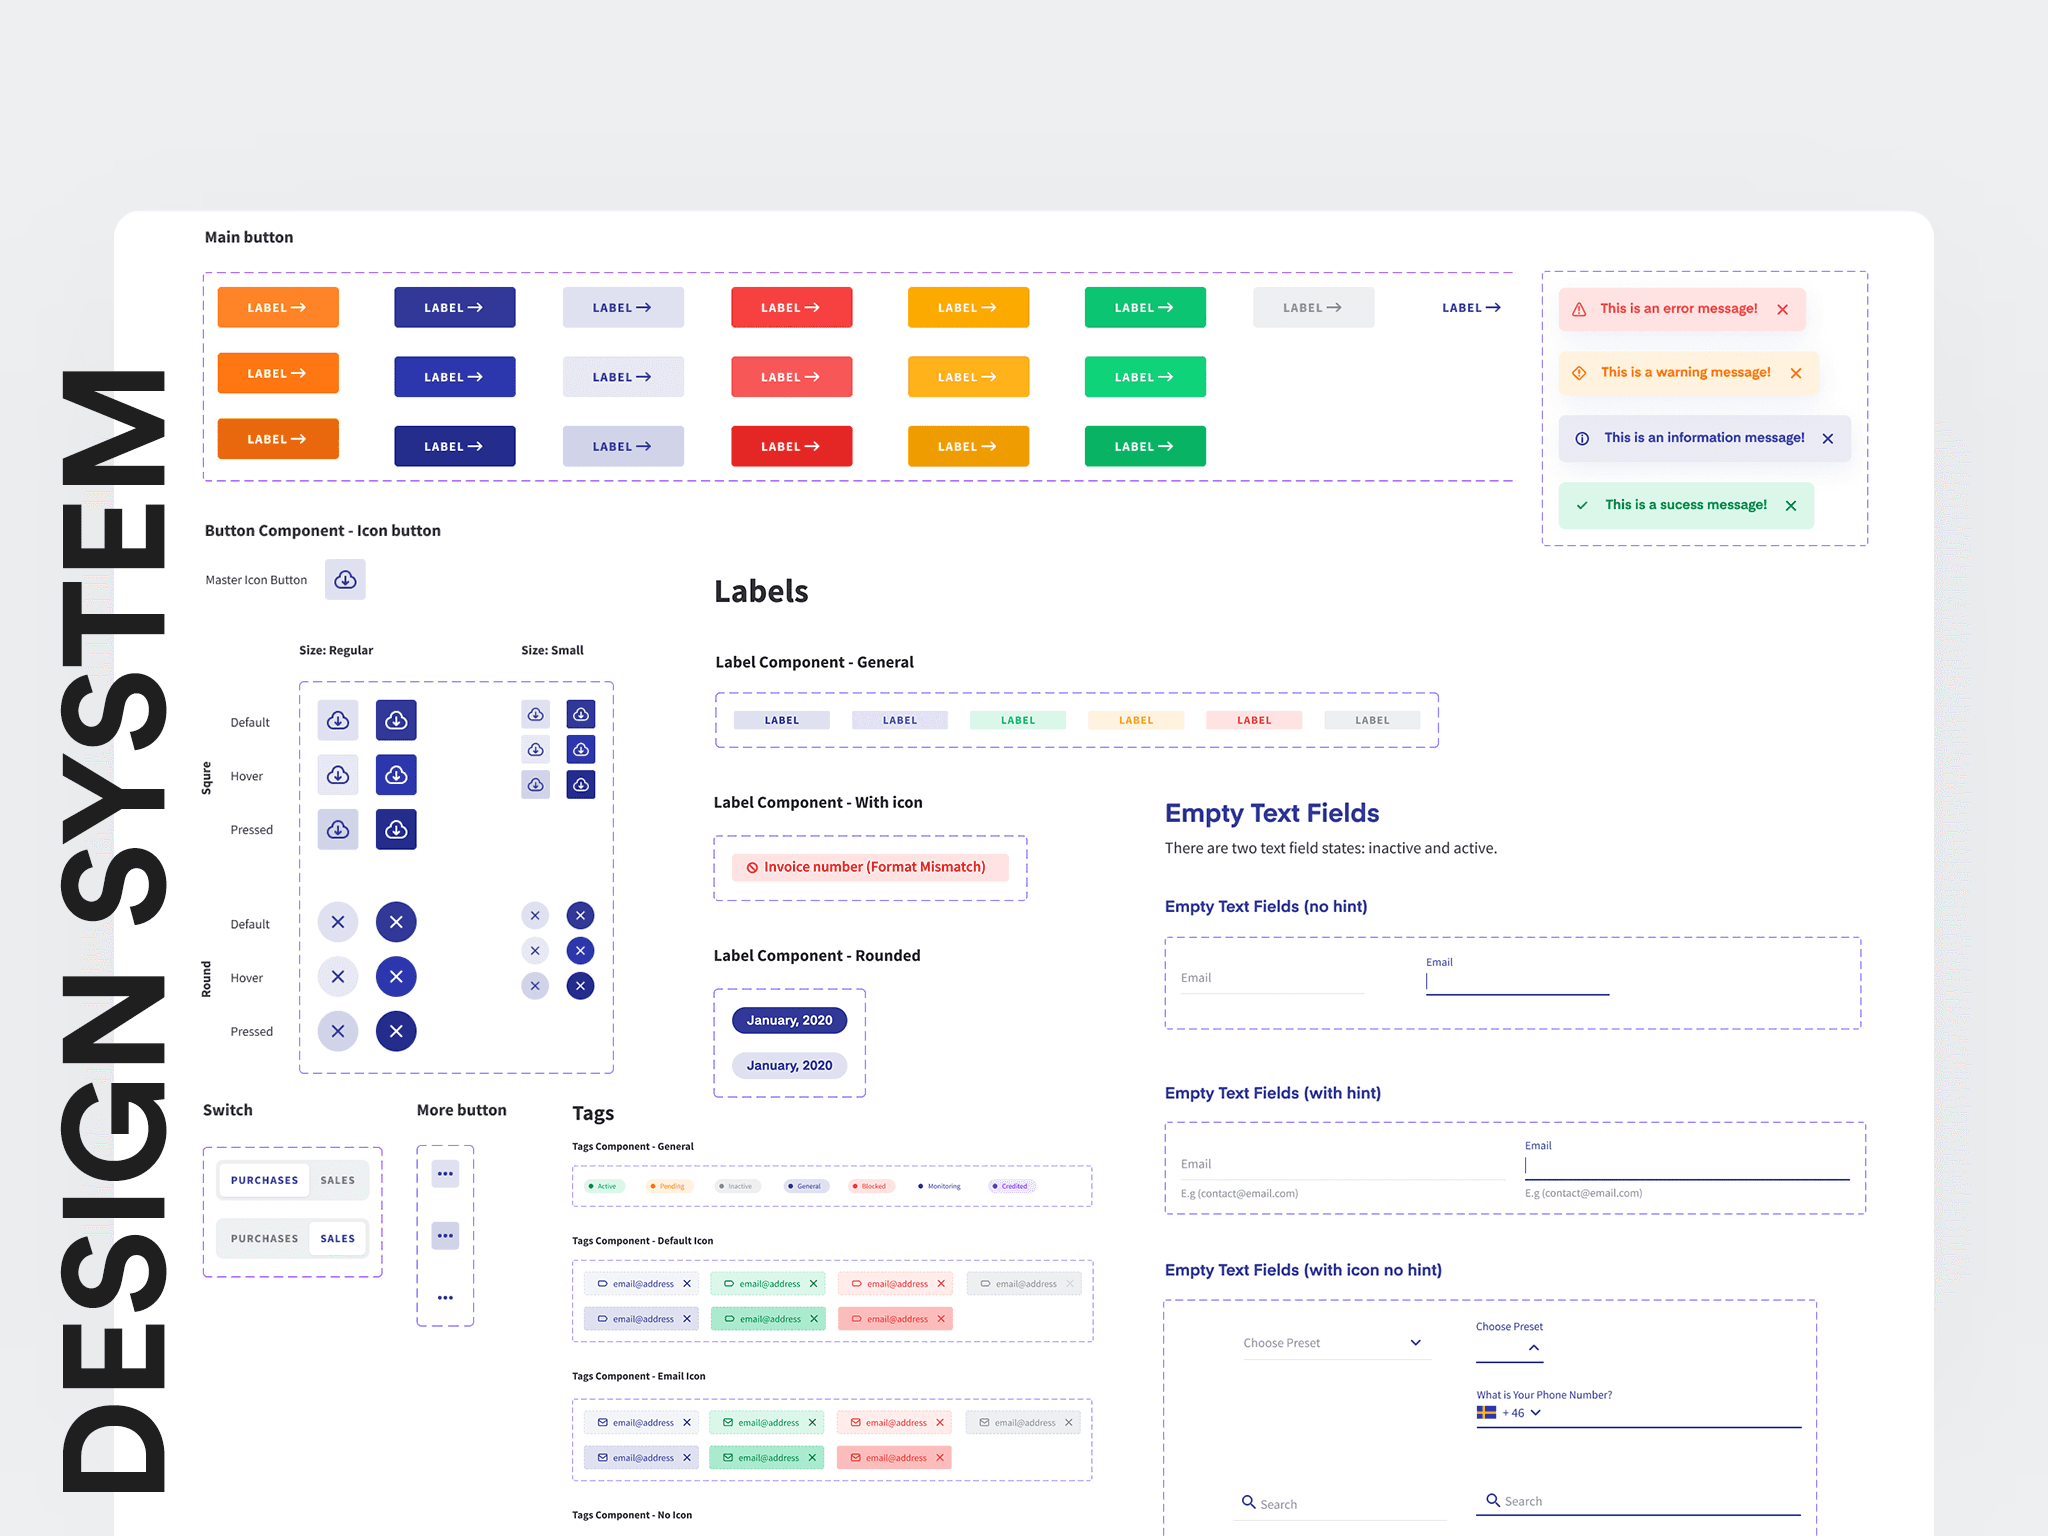
Task: Collapse the open Choose Preset up chevron
Action: click(1533, 1348)
